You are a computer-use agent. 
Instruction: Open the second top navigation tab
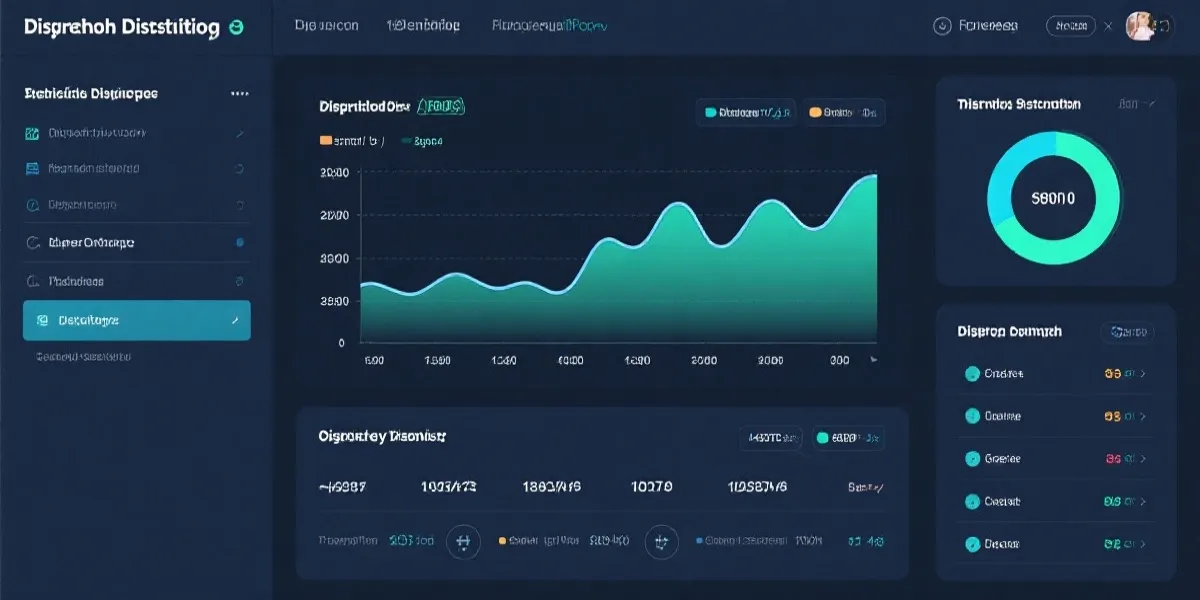pyautogui.click(x=423, y=26)
